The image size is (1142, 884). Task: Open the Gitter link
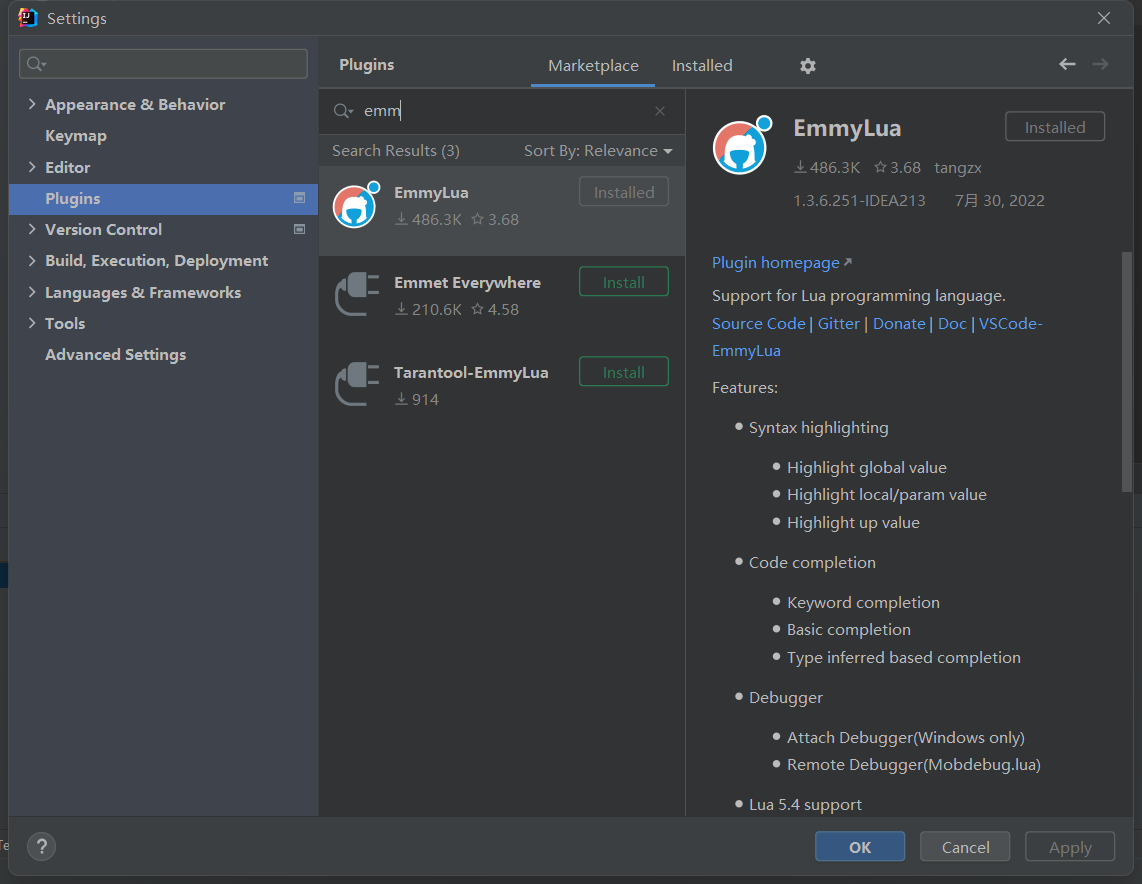pos(838,323)
